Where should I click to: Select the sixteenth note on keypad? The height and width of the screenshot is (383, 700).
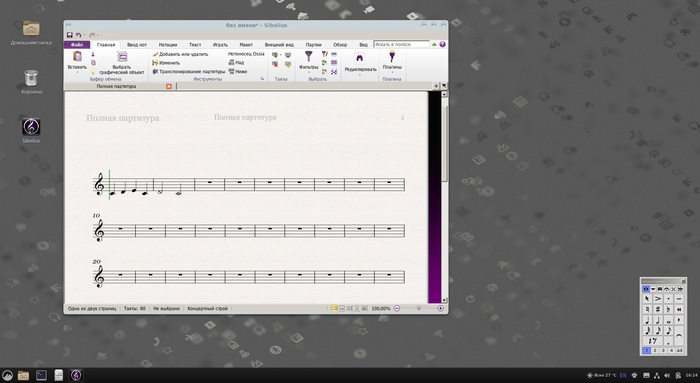[658, 331]
